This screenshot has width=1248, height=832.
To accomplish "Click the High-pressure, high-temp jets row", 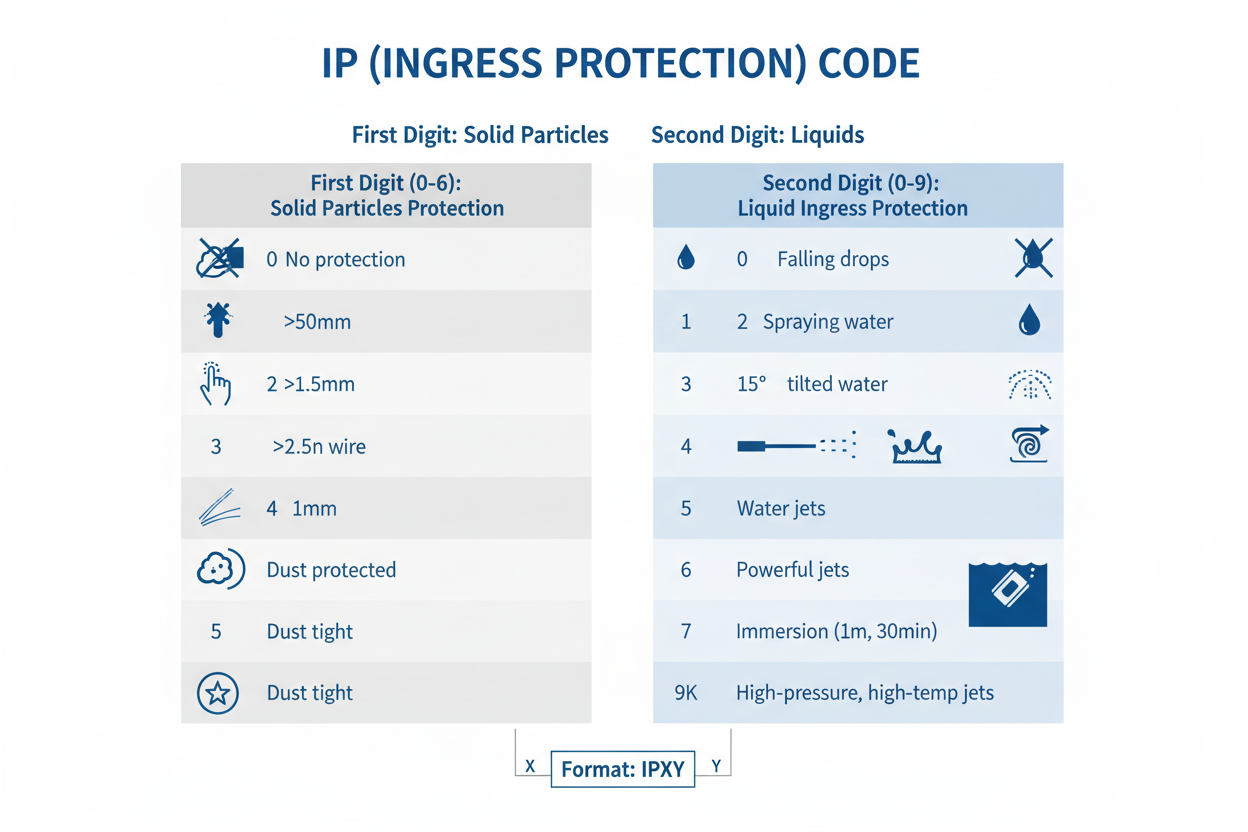I will (x=864, y=692).
